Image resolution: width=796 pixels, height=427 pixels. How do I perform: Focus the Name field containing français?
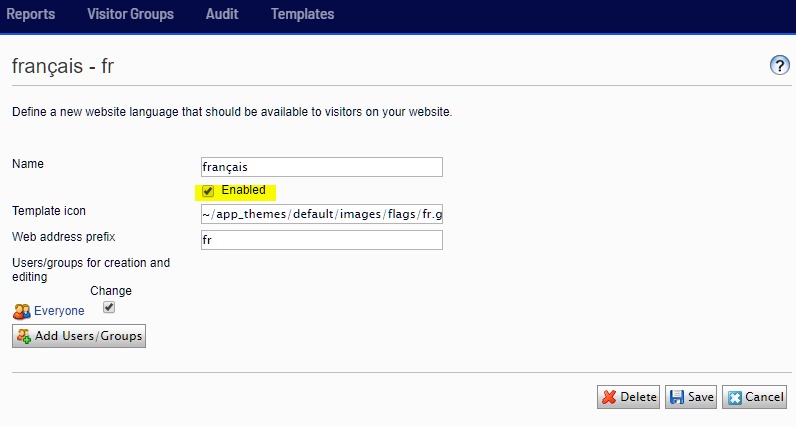[x=321, y=167]
